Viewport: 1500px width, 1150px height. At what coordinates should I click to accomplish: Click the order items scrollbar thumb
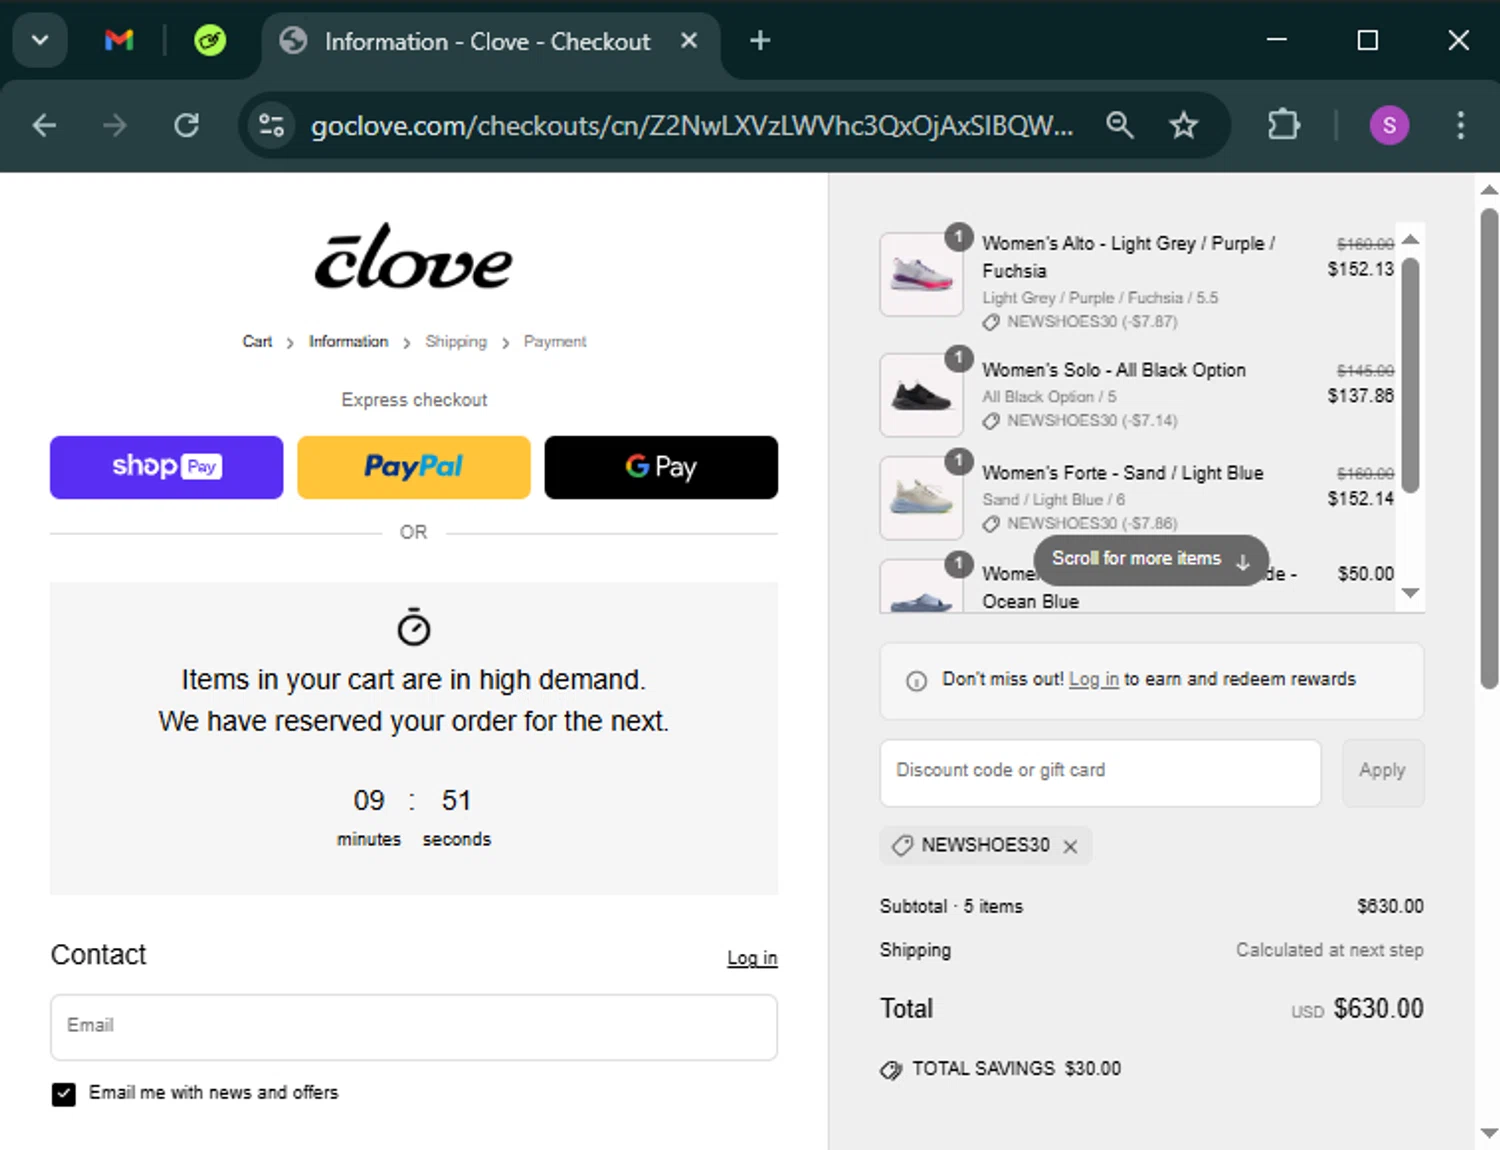coord(1410,375)
